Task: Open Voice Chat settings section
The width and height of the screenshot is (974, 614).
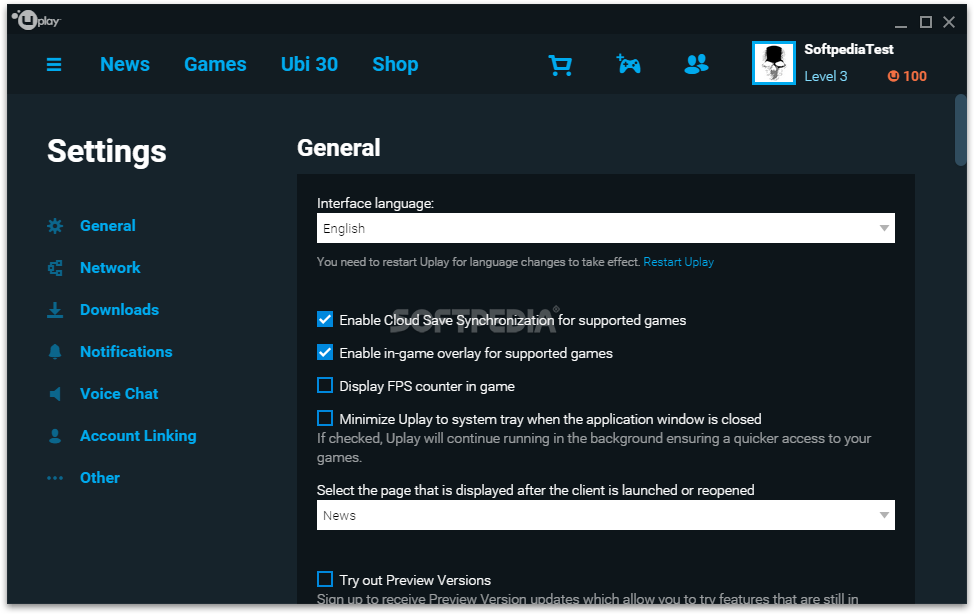Action: pos(119,393)
